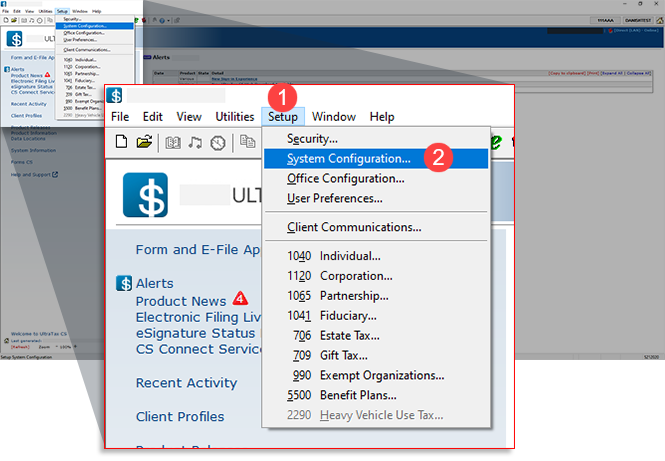Click copy documents icon in enlarged toolbar
Screen dimensions: 665x461
(x=247, y=141)
